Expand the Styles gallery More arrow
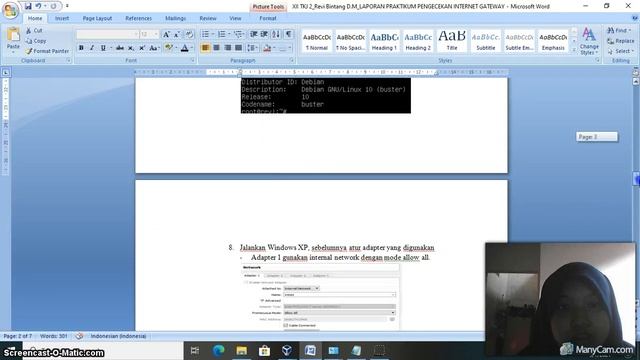Image resolution: width=640 pixels, height=360 pixels. (x=574, y=50)
